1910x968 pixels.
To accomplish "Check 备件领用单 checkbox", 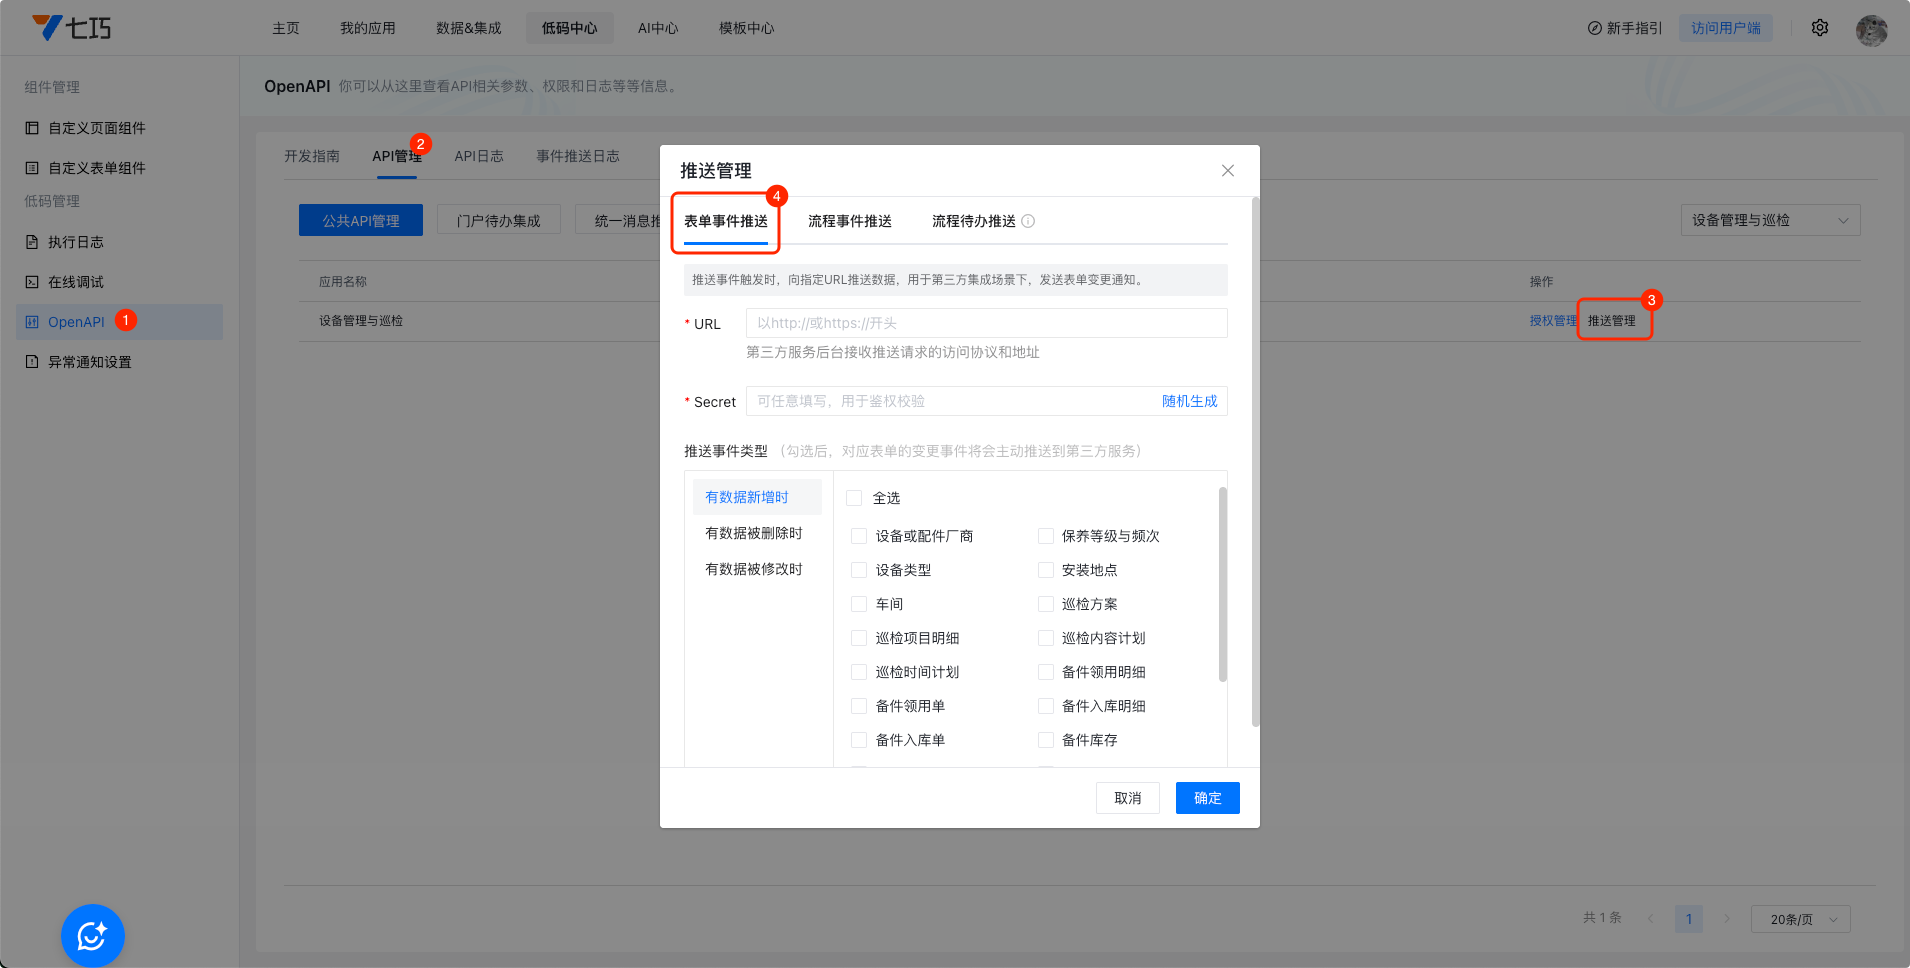I will tap(859, 706).
